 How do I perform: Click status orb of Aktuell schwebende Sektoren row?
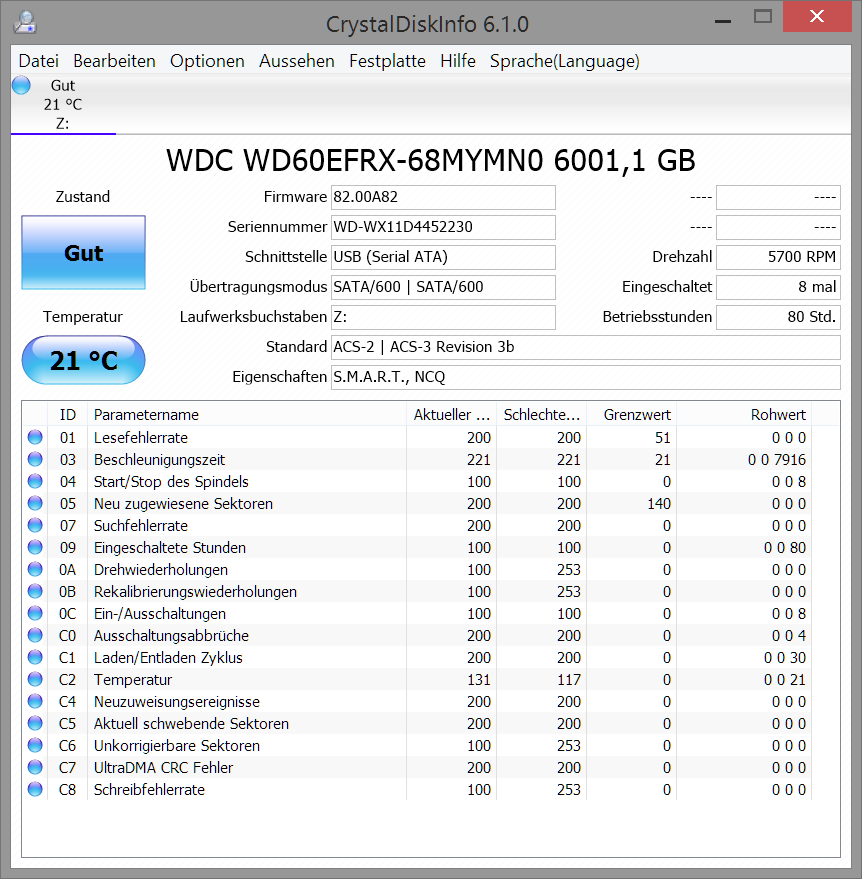(x=35, y=723)
